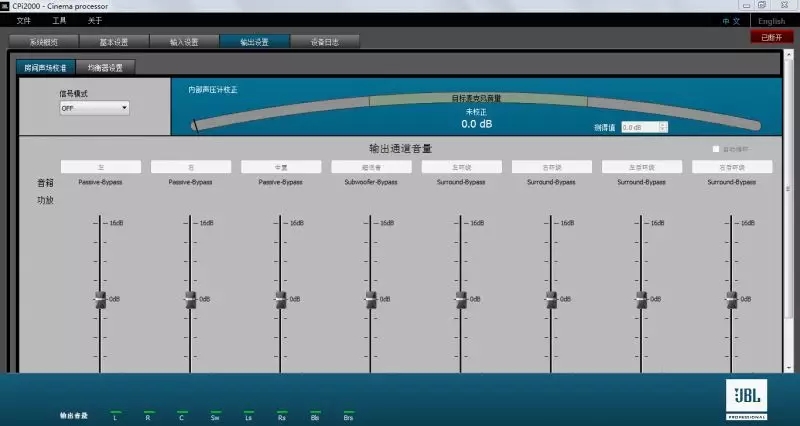The height and width of the screenshot is (426, 800).
Task: Click the 测得值 spinner arrows
Action: tap(662, 127)
